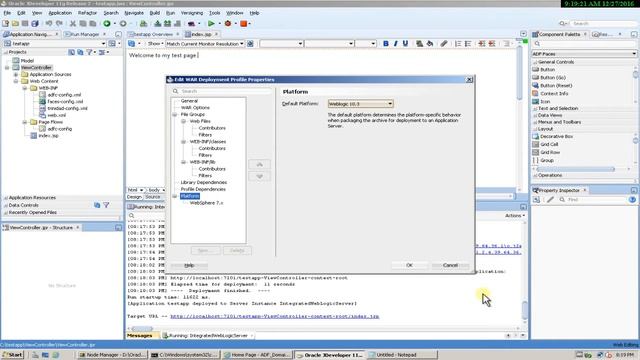Open the testapp application dropdown
The height and width of the screenshot is (360, 640).
pos(103,43)
